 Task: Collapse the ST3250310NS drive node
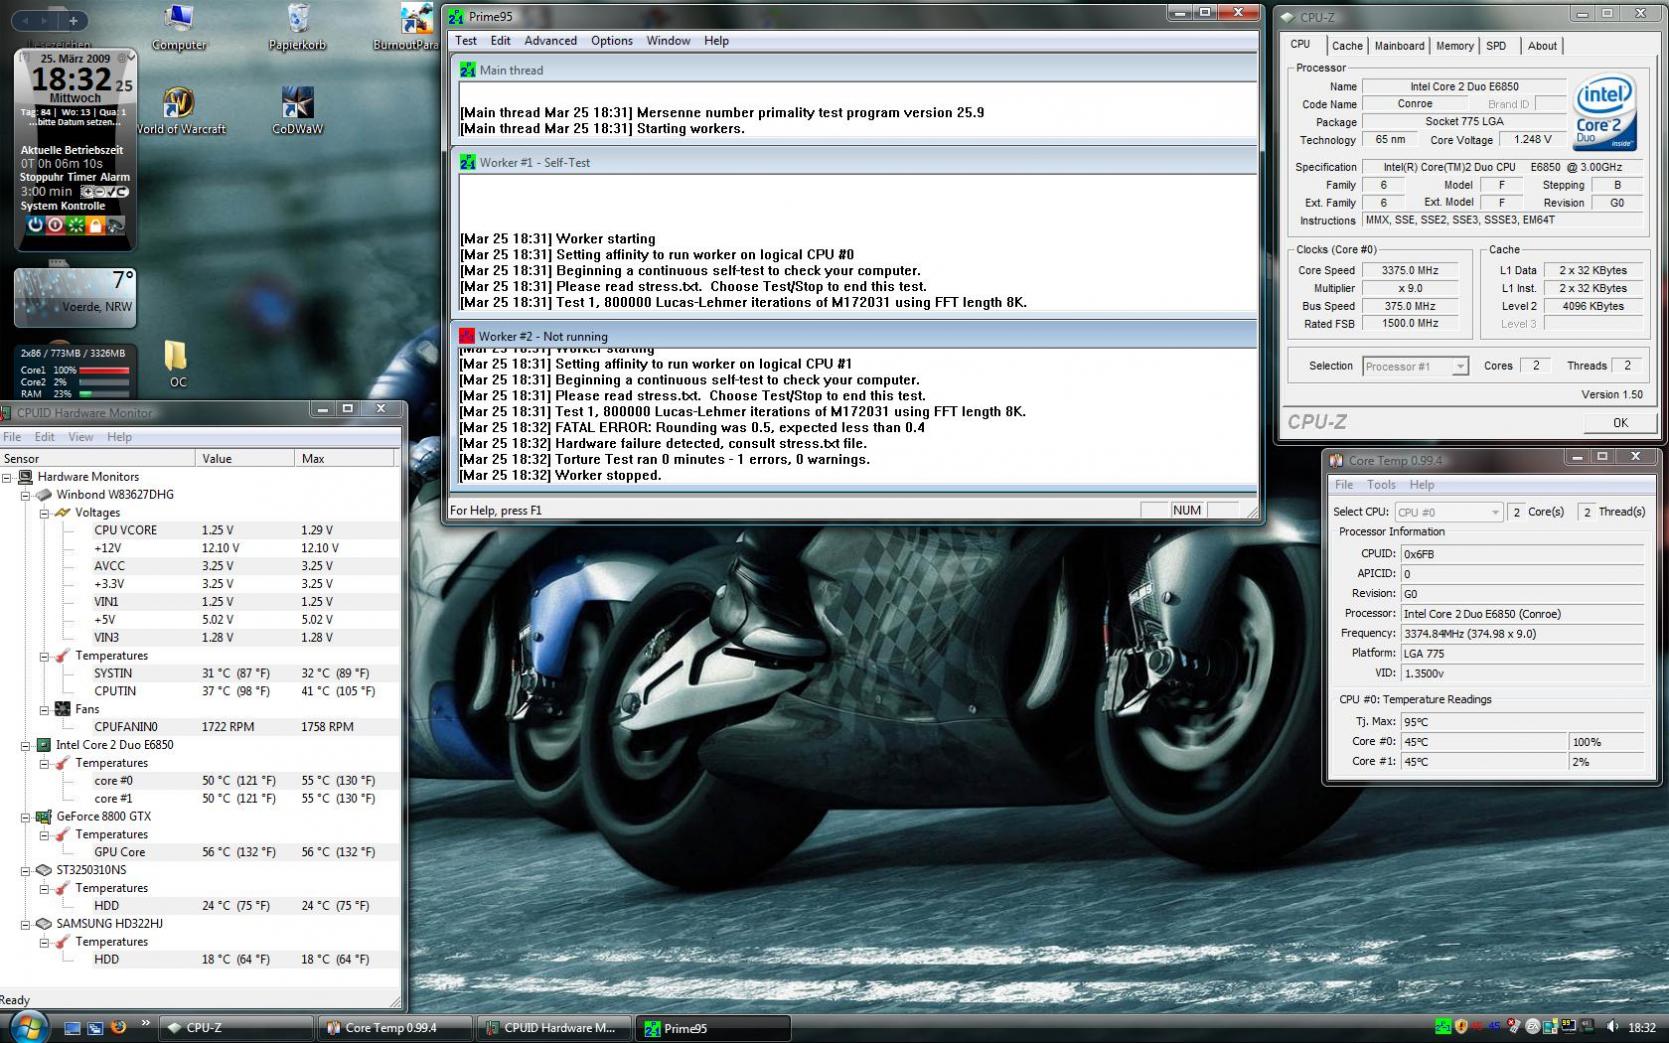click(25, 870)
